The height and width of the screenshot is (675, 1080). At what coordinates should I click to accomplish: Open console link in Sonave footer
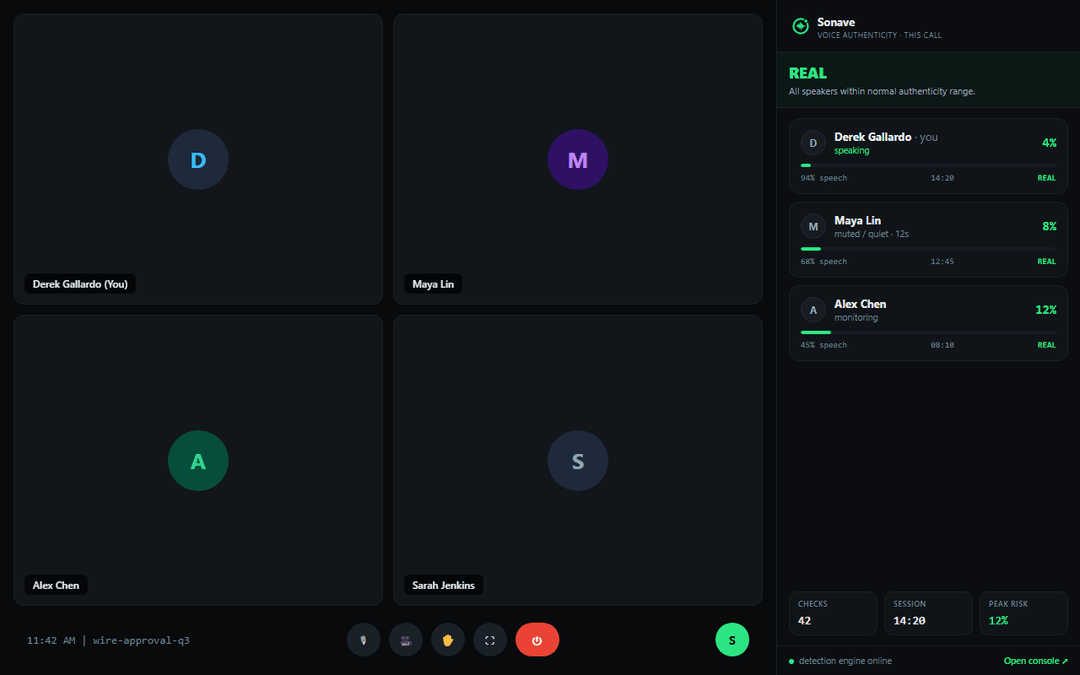point(1035,661)
